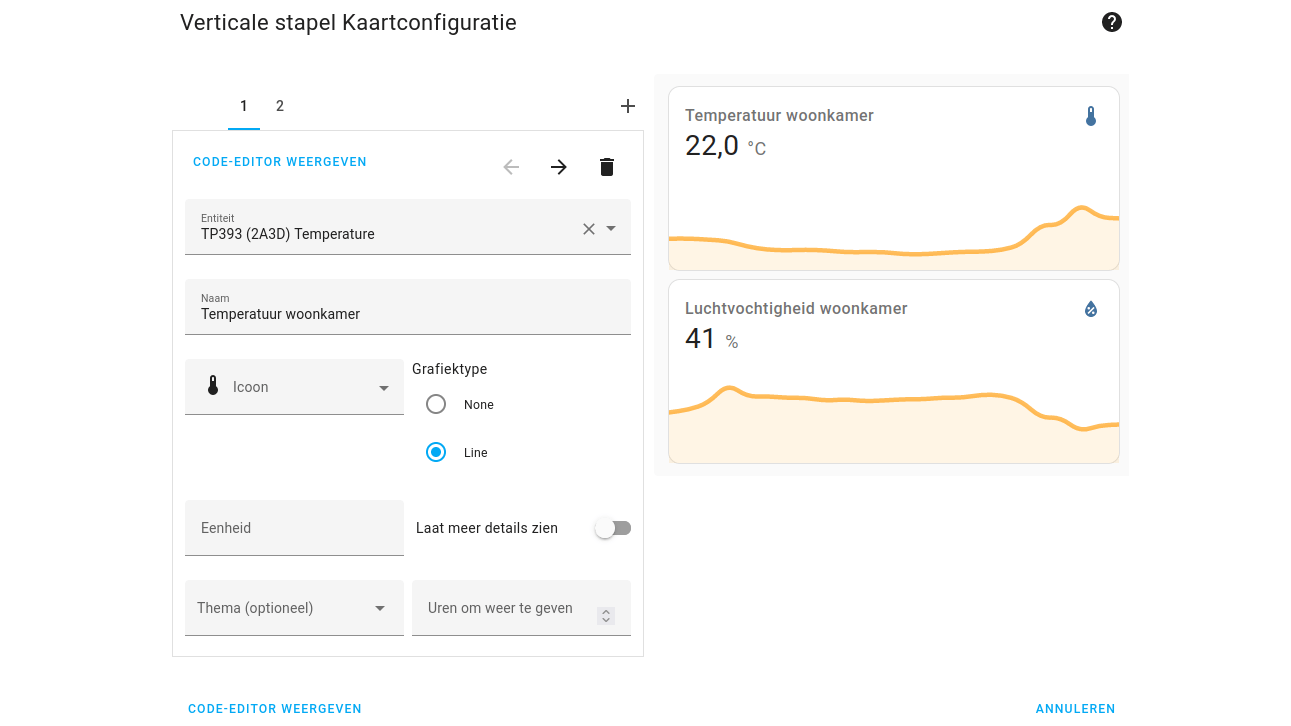Add a new card with plus icon
Screen dimensions: 1291x726
coord(628,106)
